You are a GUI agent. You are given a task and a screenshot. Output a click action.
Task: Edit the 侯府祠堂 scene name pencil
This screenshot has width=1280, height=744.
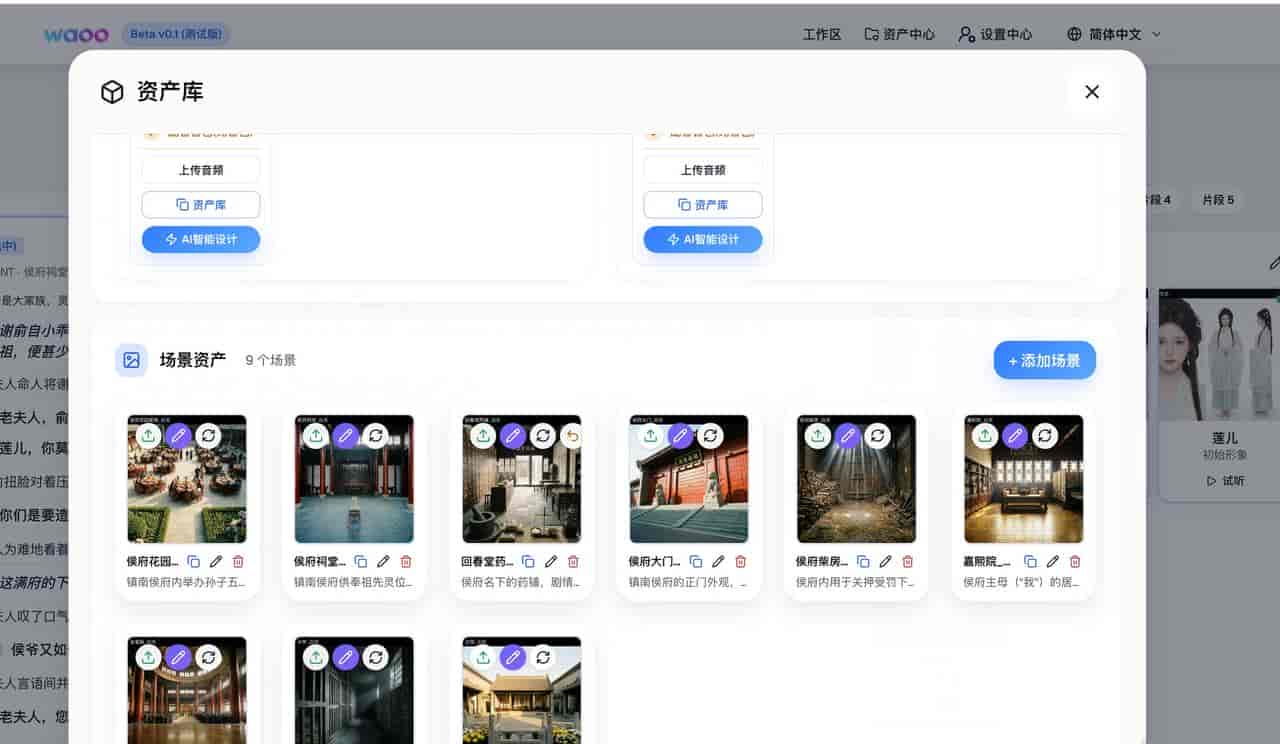coord(383,562)
